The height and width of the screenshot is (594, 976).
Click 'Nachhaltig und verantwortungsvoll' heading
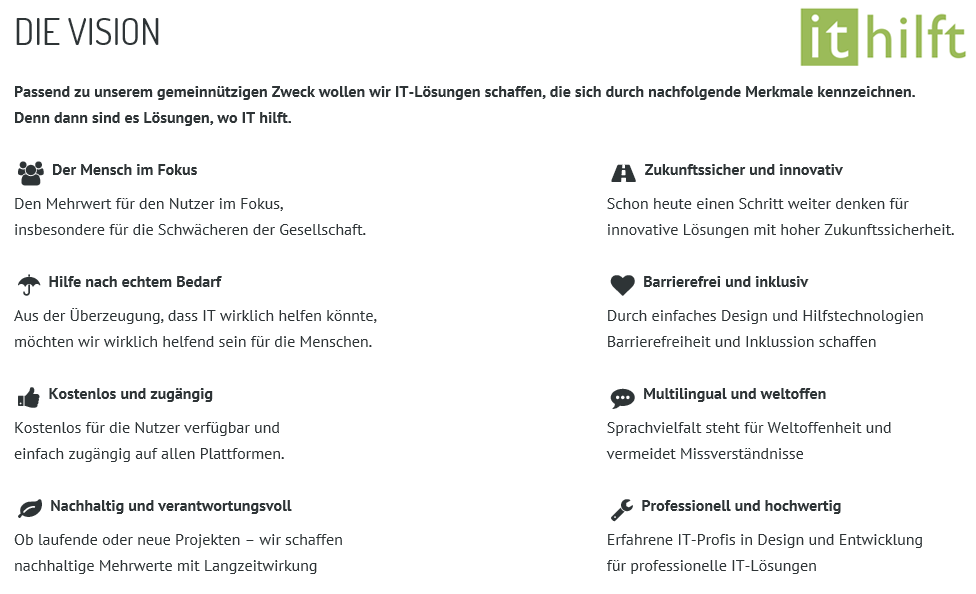coord(171,506)
